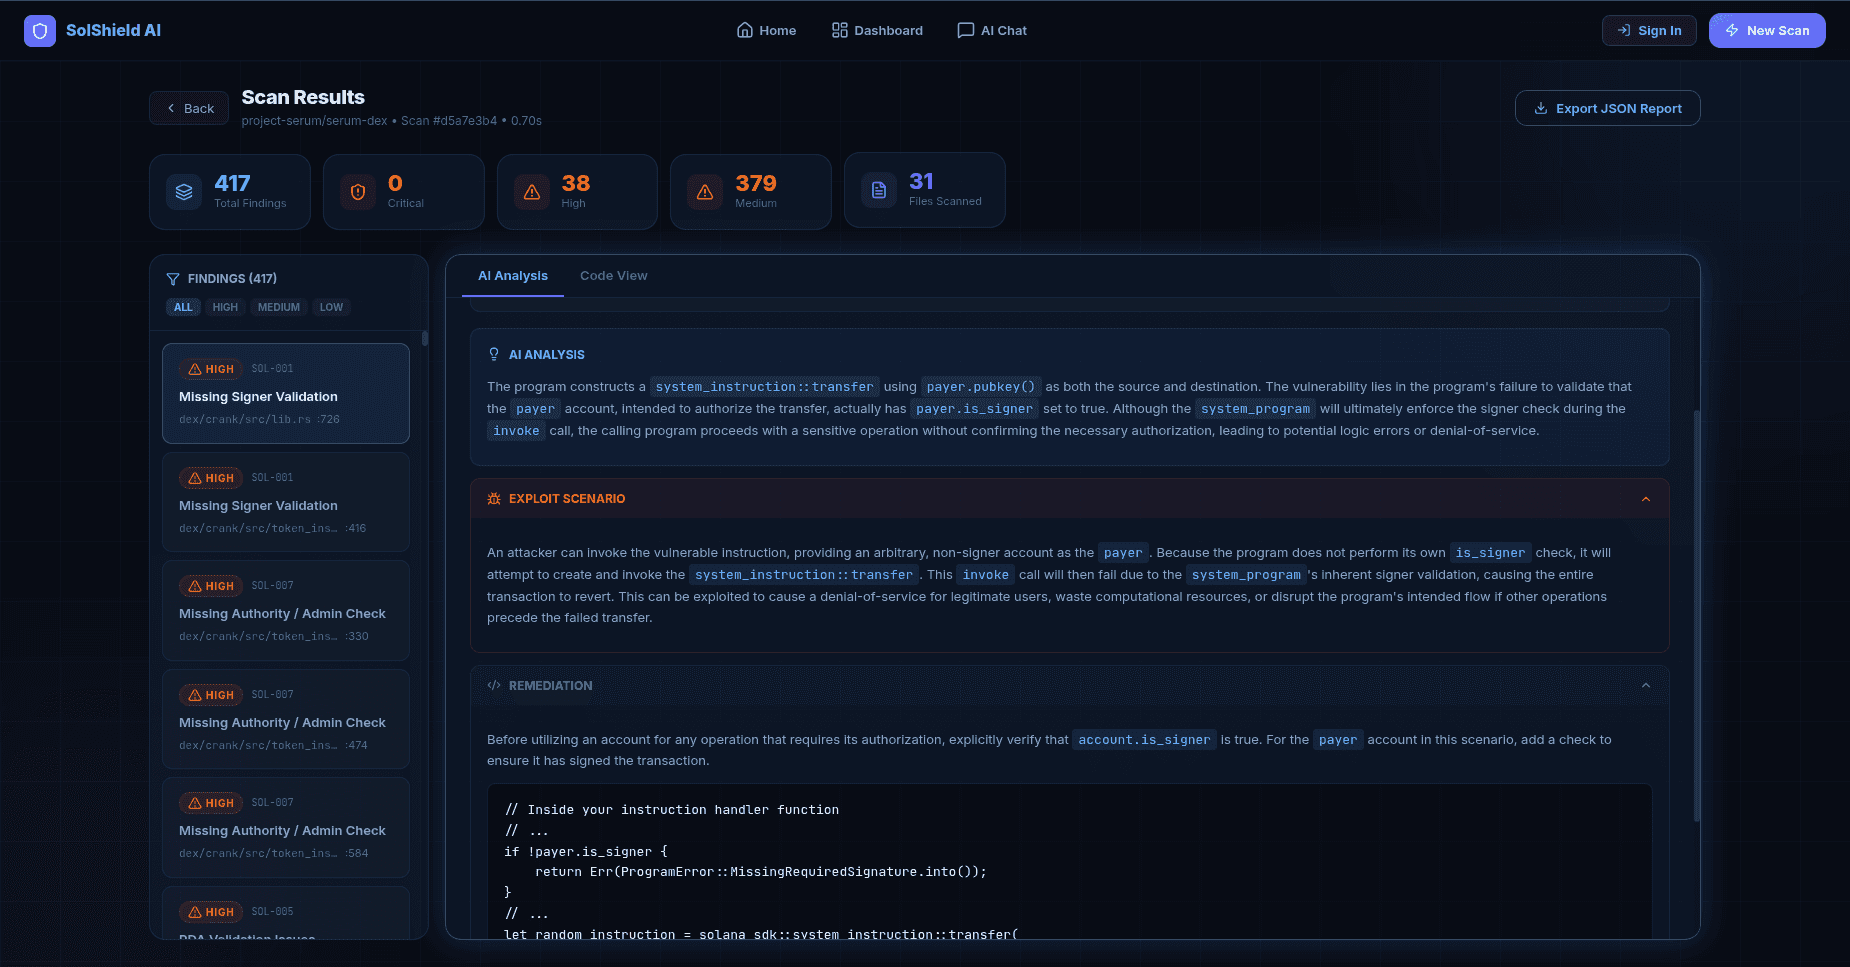Click the funnel filter icon beside FINDINGS (417)
The image size is (1850, 967).
click(173, 279)
